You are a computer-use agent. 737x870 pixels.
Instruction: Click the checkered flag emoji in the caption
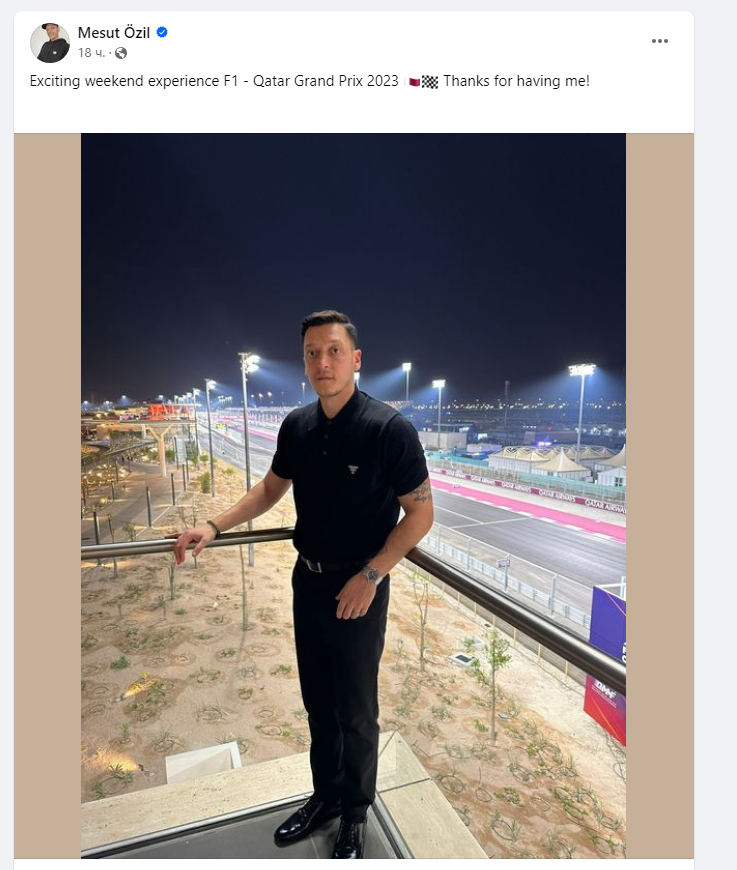pyautogui.click(x=430, y=82)
